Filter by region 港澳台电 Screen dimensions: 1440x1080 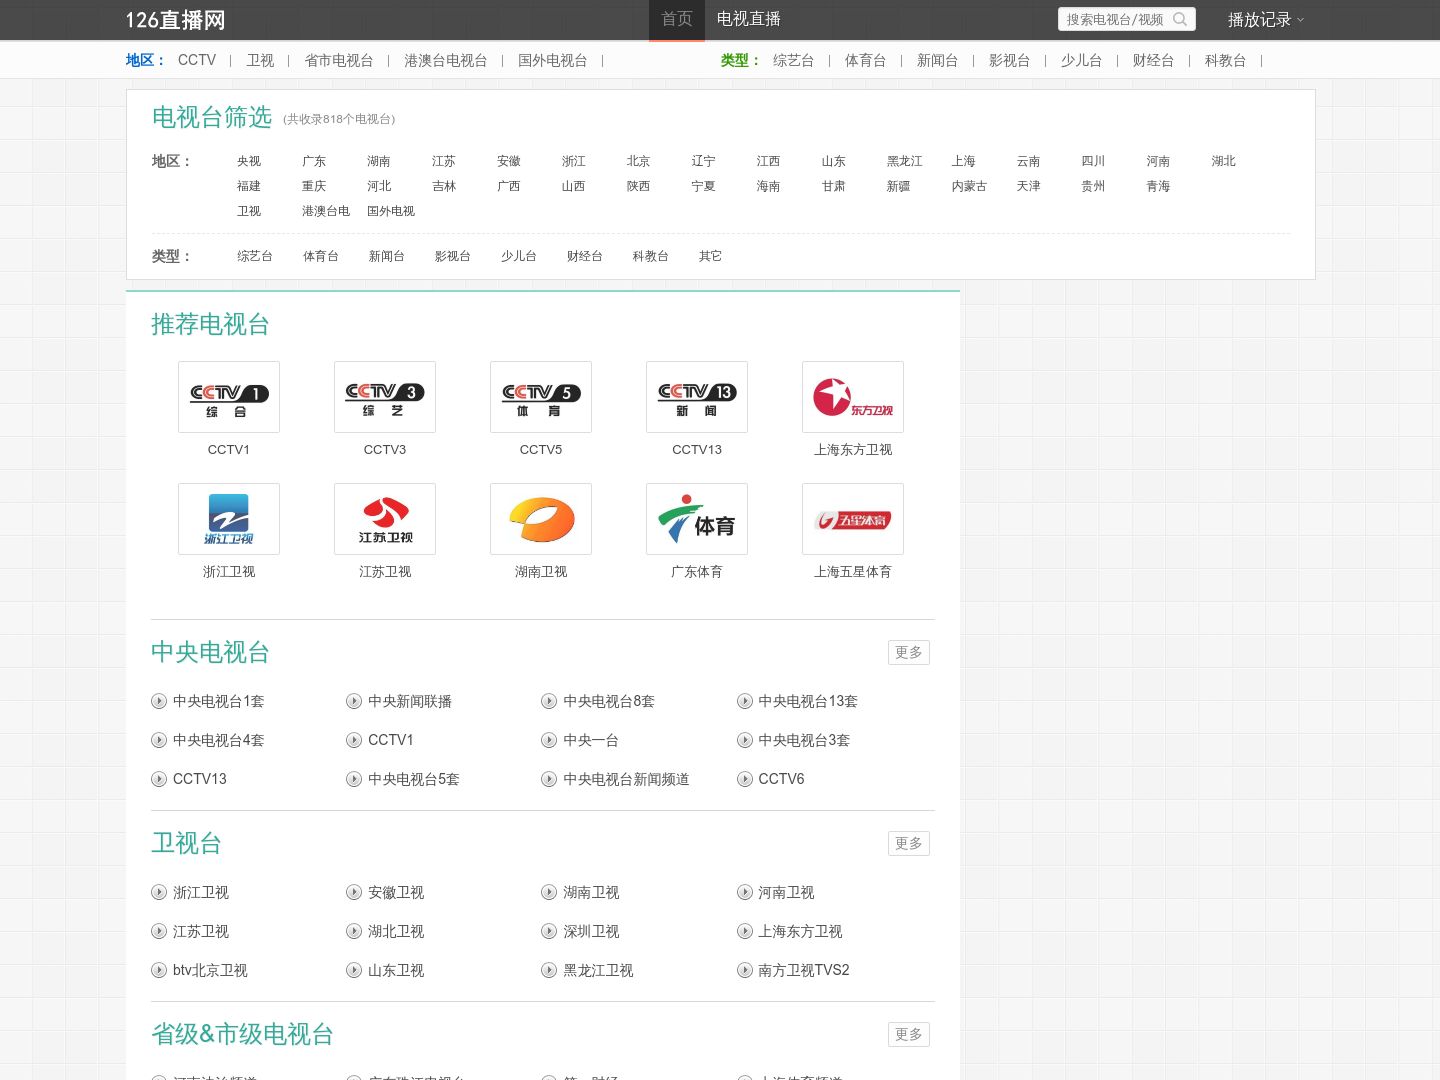[x=326, y=211]
